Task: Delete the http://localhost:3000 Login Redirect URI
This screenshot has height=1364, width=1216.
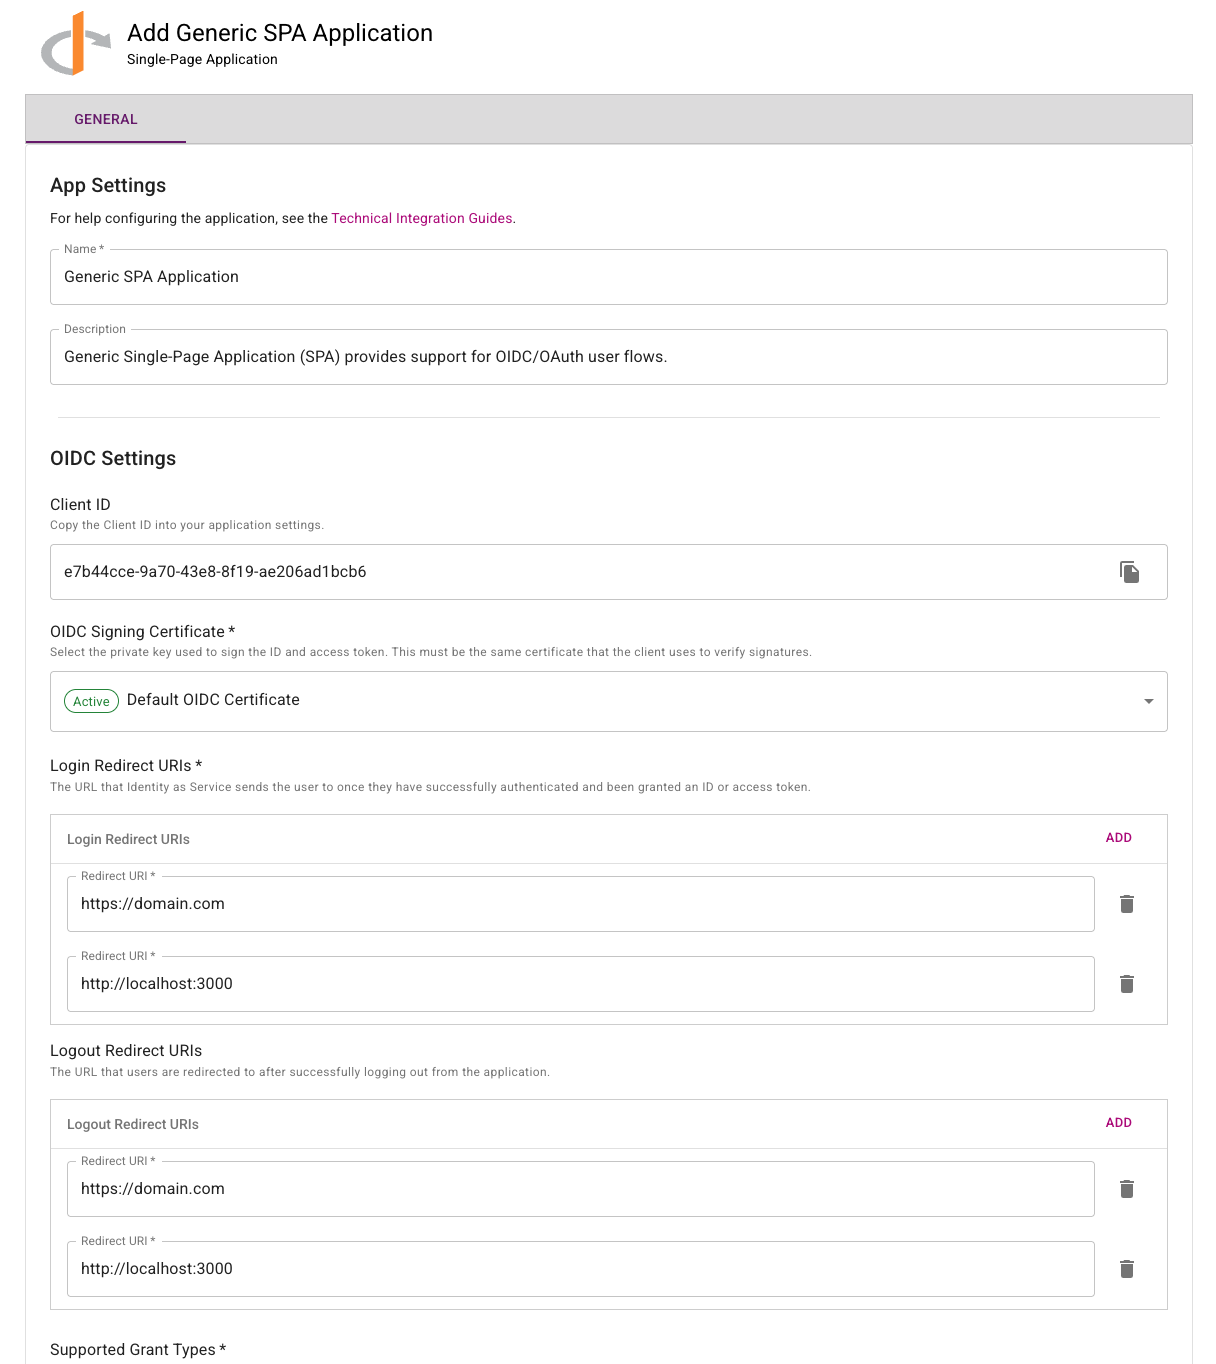Action: pyautogui.click(x=1126, y=984)
